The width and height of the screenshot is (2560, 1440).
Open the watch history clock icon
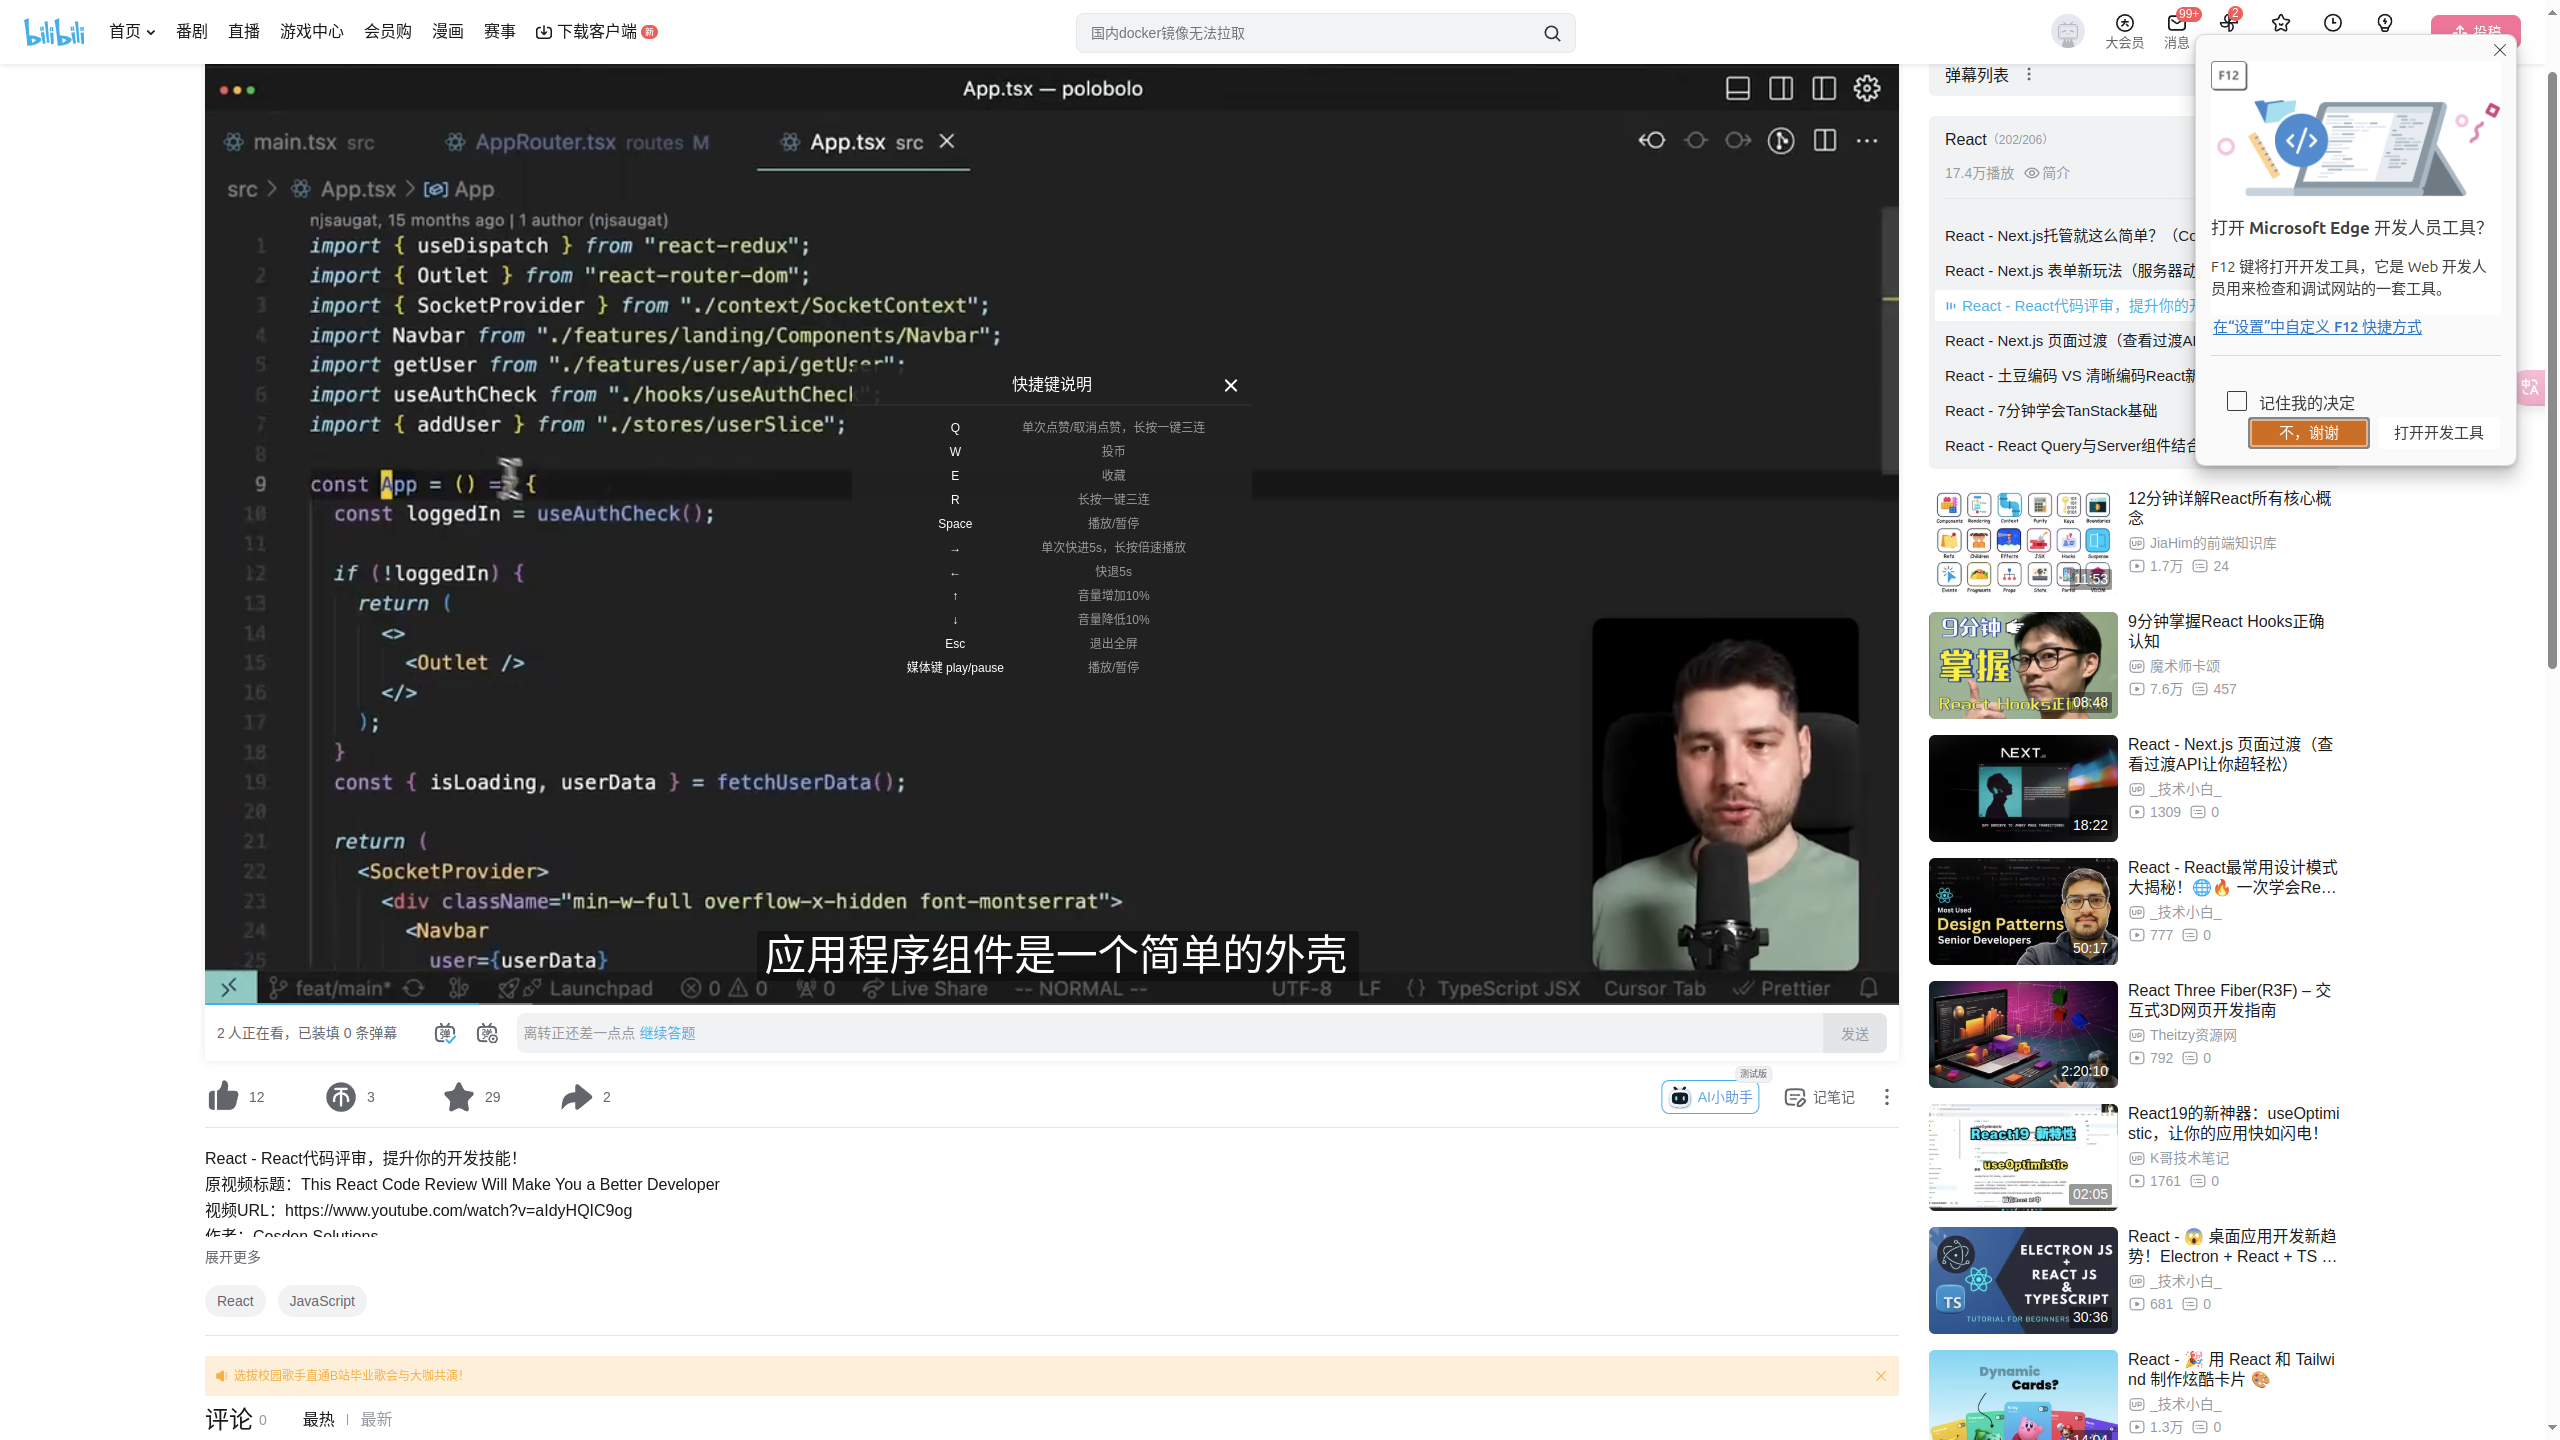(2333, 23)
